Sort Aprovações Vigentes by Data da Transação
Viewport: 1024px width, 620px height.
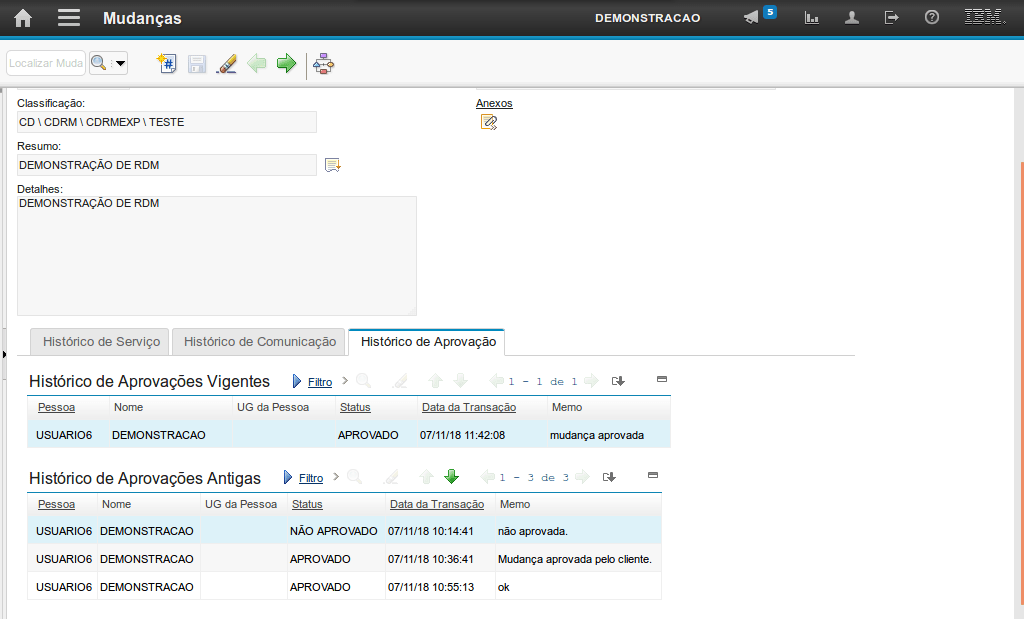469,407
